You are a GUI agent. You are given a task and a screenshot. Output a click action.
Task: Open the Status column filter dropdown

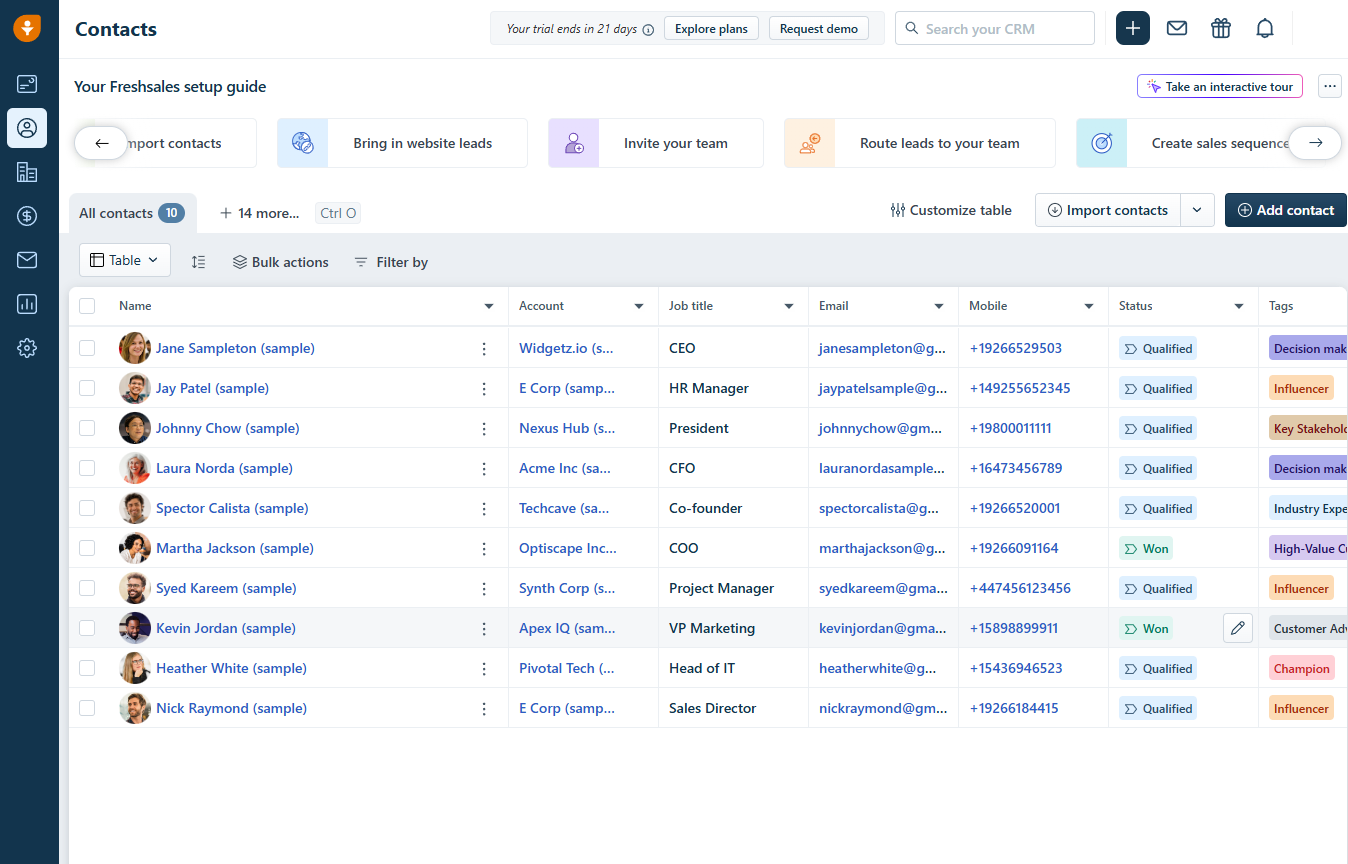(1239, 306)
